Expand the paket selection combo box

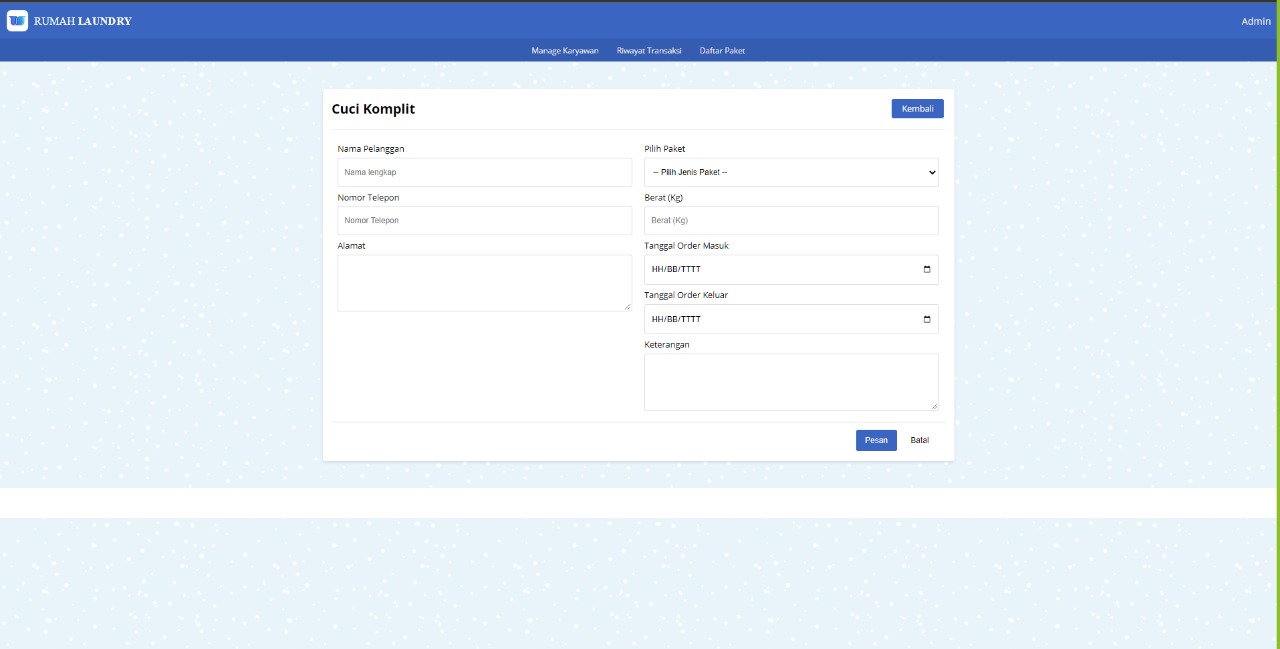pyautogui.click(x=790, y=171)
